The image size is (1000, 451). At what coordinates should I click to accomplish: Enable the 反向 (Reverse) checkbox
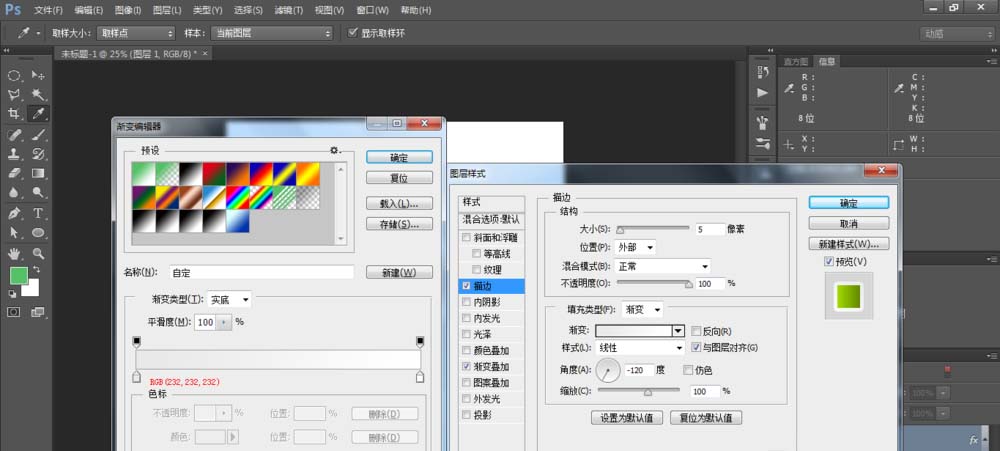(x=696, y=331)
